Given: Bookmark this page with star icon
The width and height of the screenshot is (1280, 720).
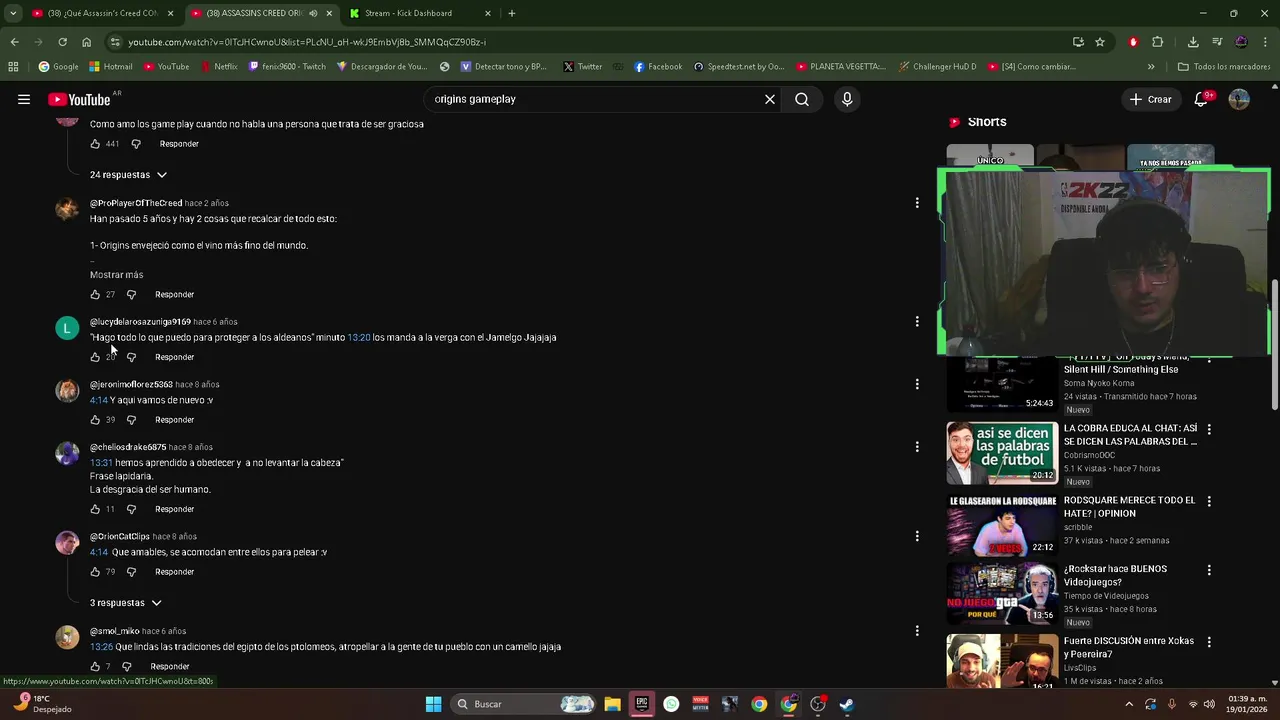Looking at the screenshot, I should (x=1100, y=42).
